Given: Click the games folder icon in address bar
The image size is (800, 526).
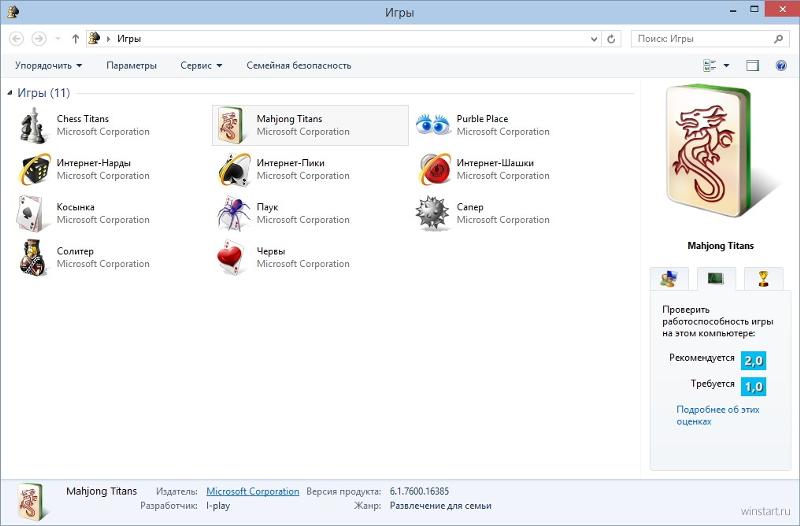Looking at the screenshot, I should [94, 38].
